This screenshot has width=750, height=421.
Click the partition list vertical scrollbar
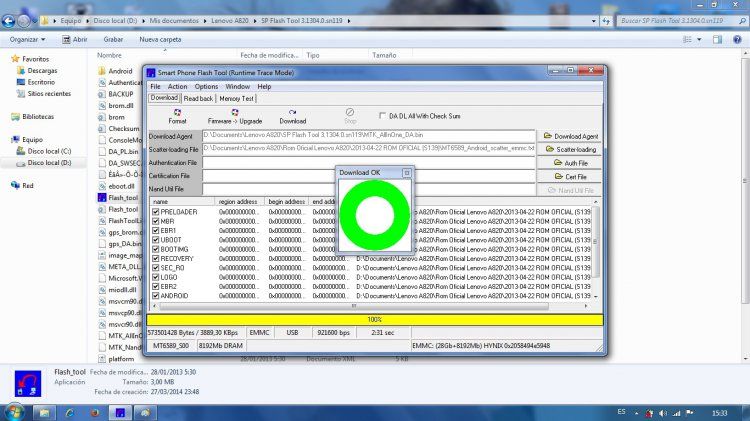coord(596,242)
